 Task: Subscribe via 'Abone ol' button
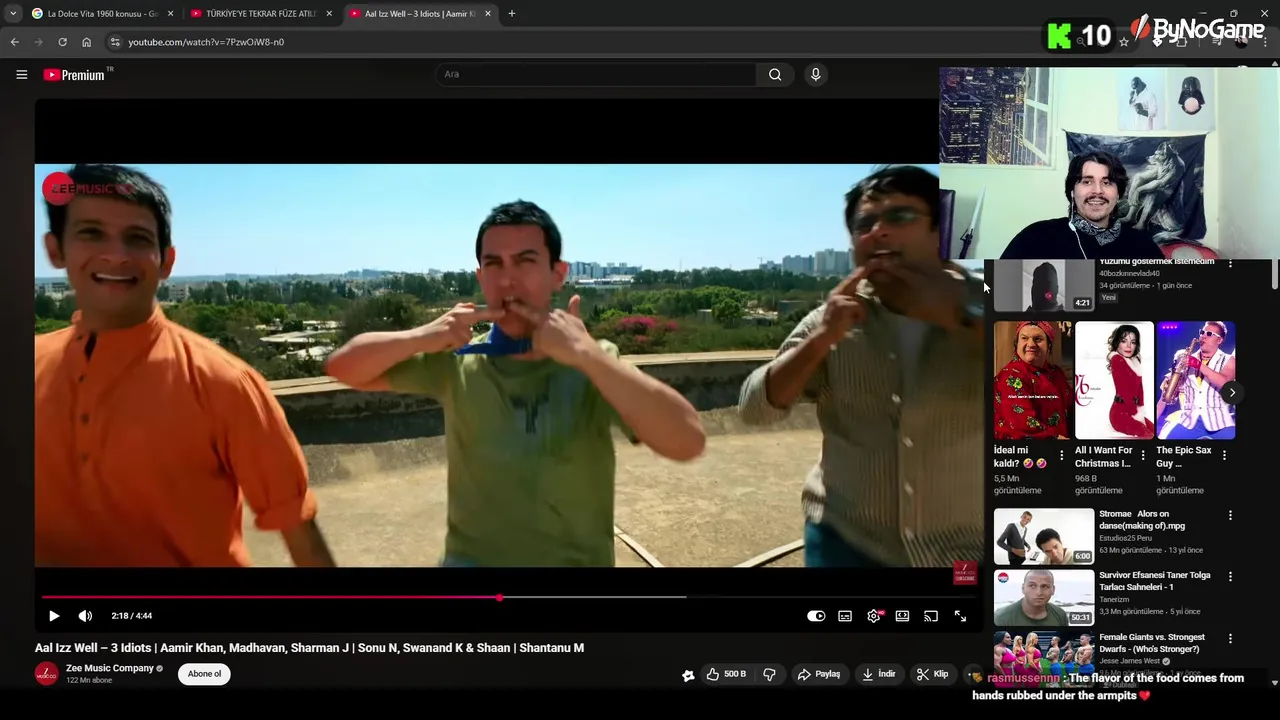(204, 674)
